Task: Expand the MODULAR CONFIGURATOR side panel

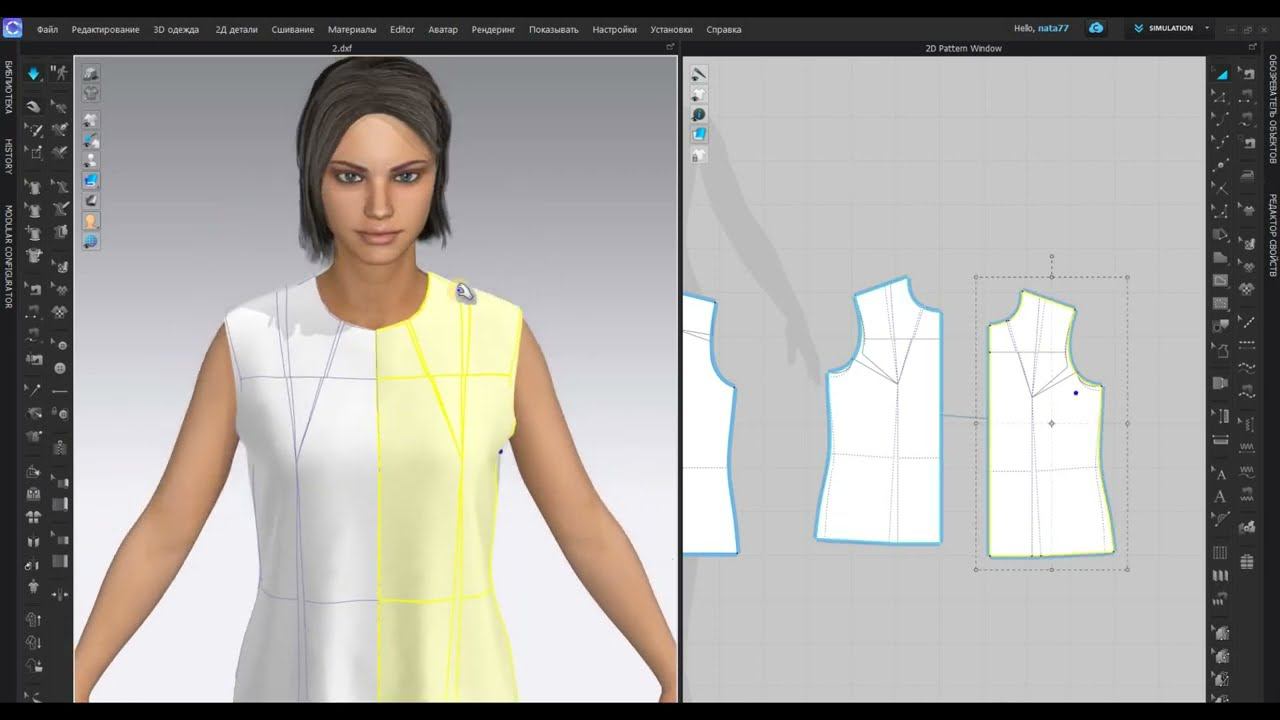Action: click(x=9, y=257)
